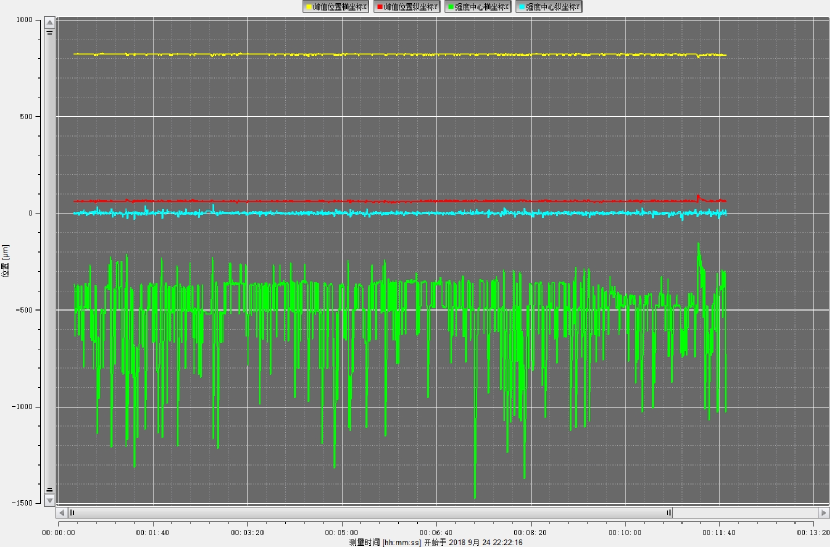Toggle the yellow peak position legend series

[x=336, y=7]
